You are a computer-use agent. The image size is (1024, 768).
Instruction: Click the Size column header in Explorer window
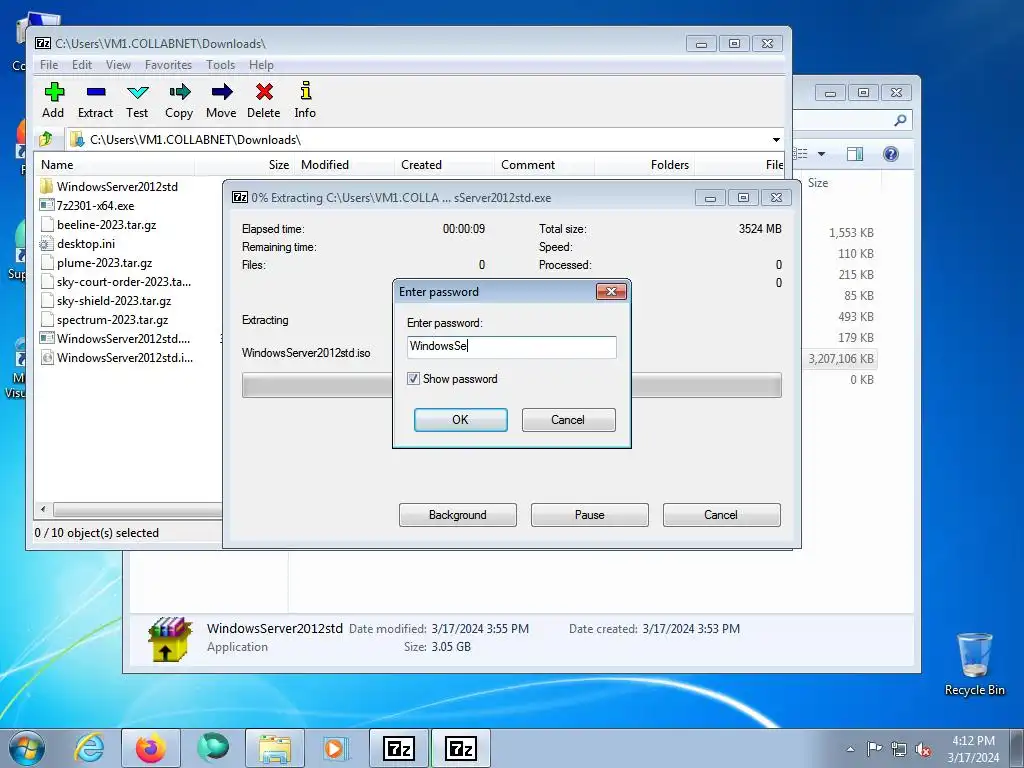point(818,183)
